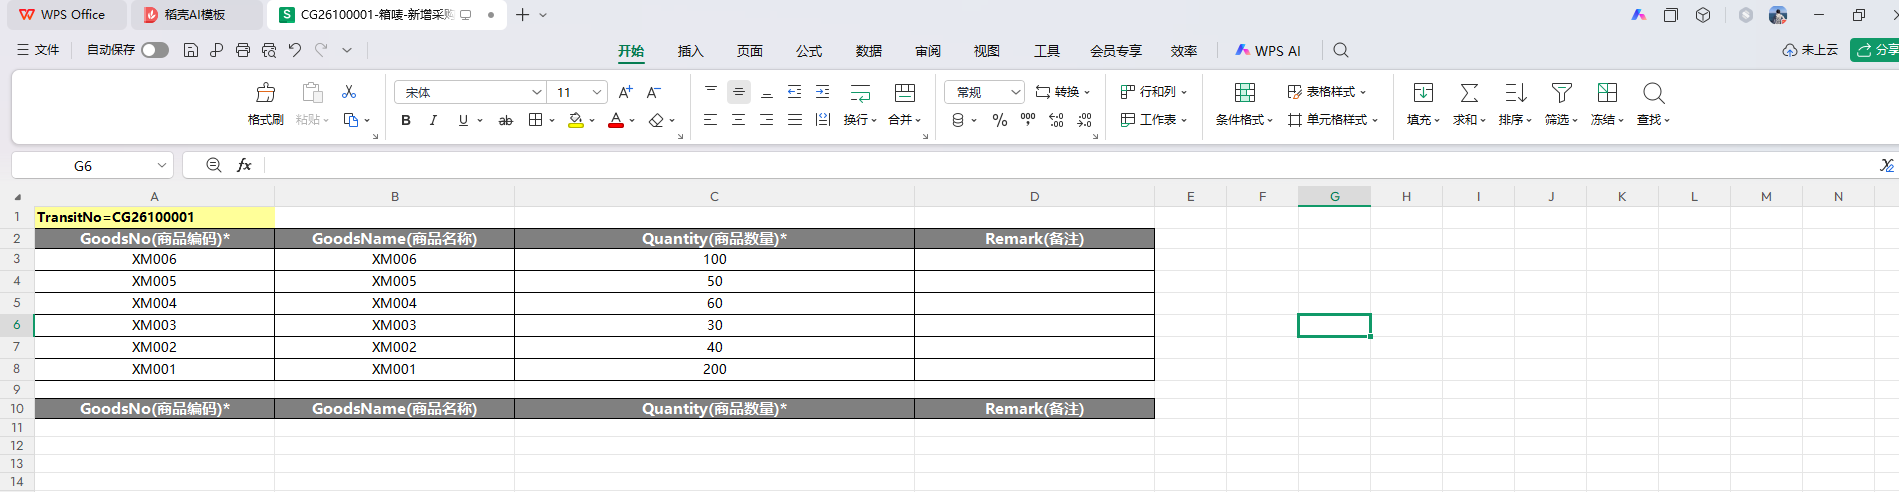Click the fx insert function icon
The image size is (1899, 492).
[244, 165]
